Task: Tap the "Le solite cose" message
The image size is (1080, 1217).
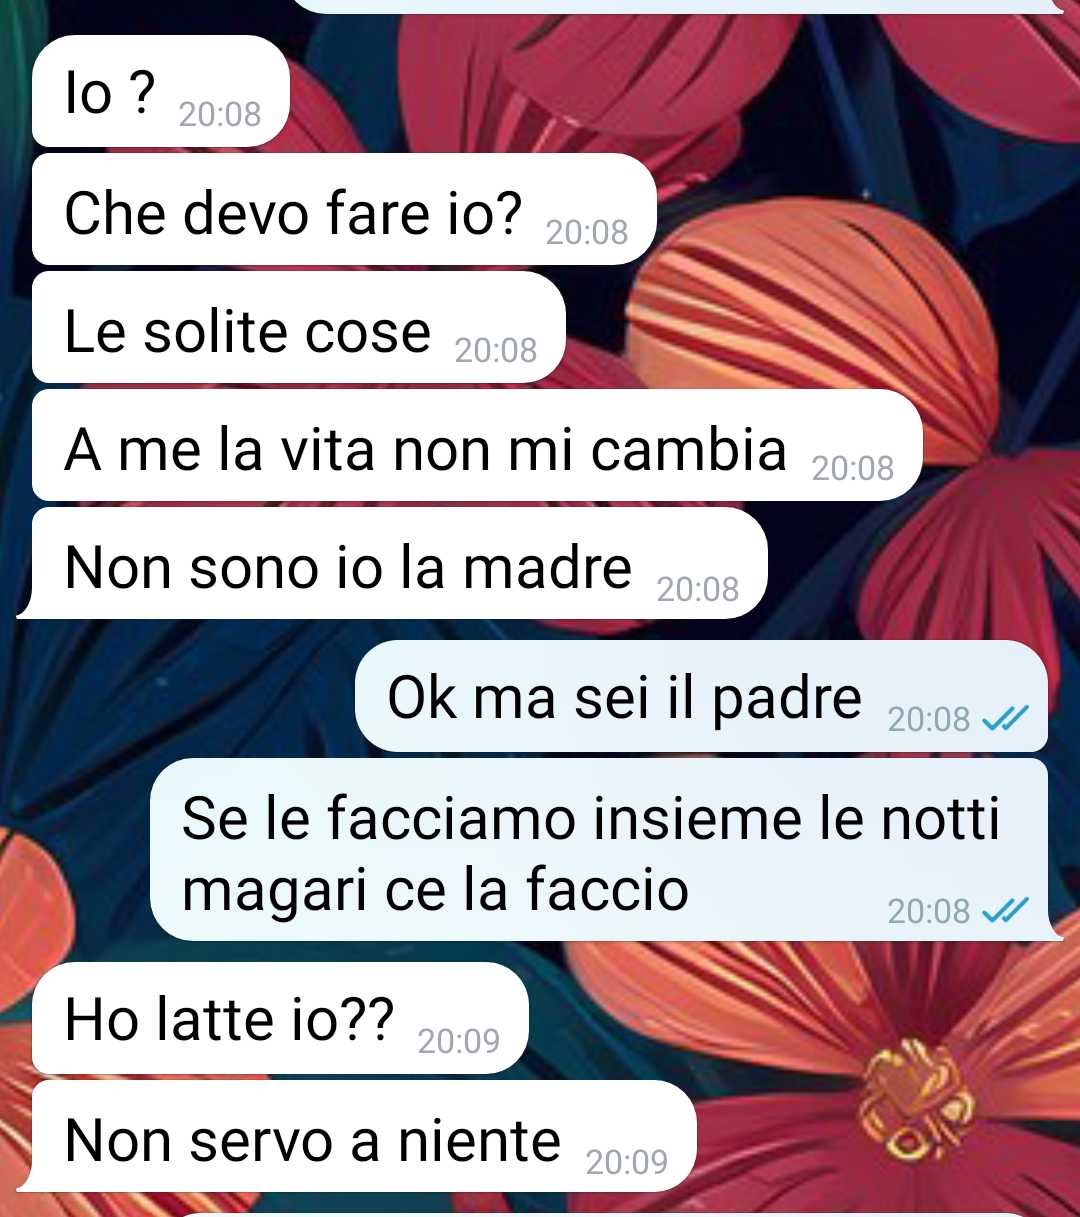Action: [x=299, y=327]
